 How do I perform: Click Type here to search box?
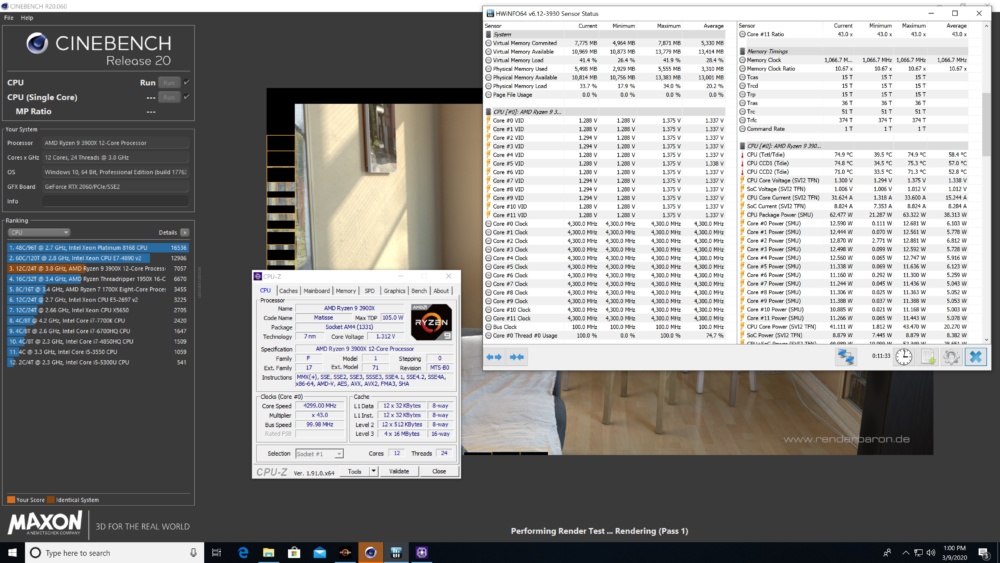[x=115, y=553]
